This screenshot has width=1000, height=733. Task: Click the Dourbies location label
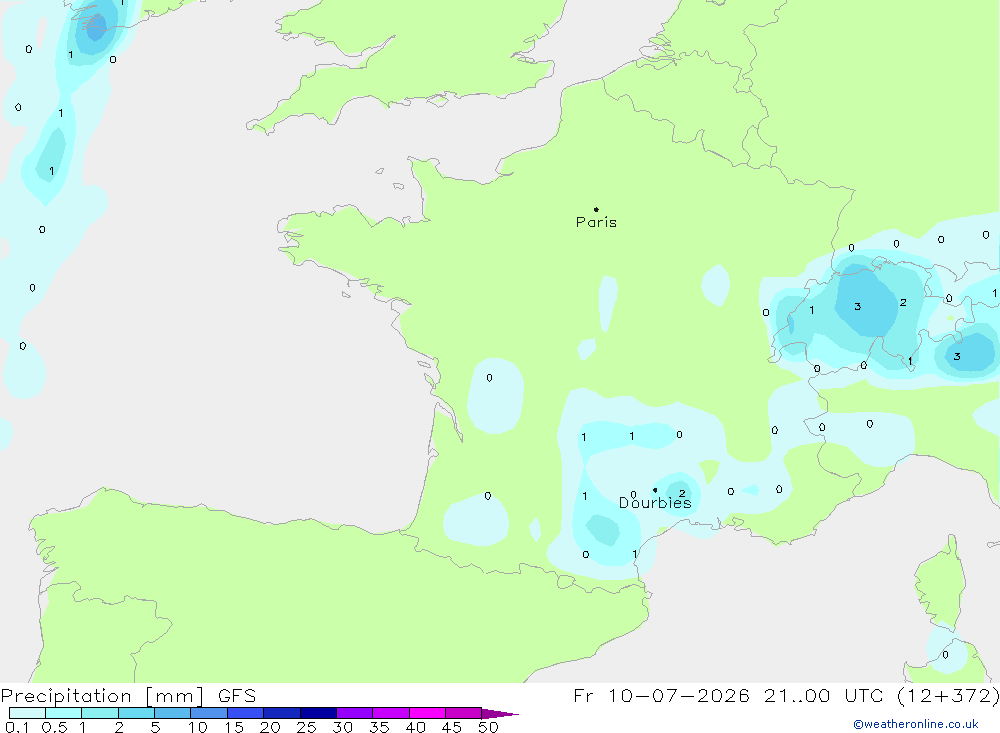click(x=655, y=503)
